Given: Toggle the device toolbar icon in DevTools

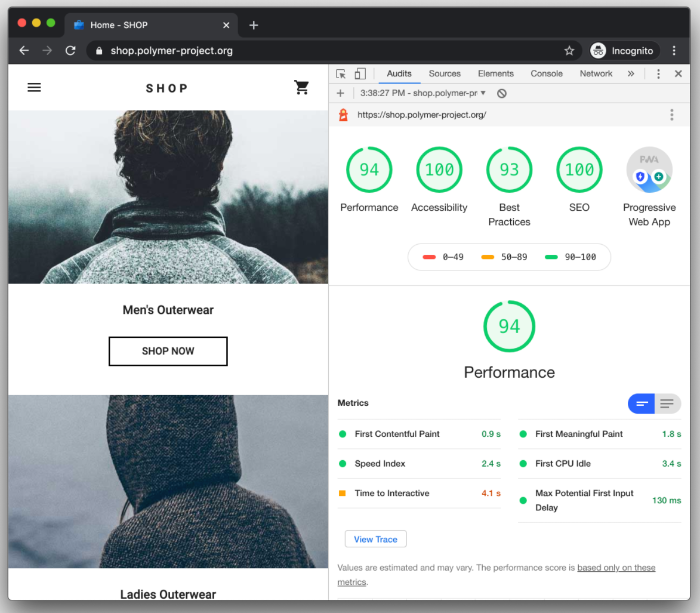Looking at the screenshot, I should (360, 74).
